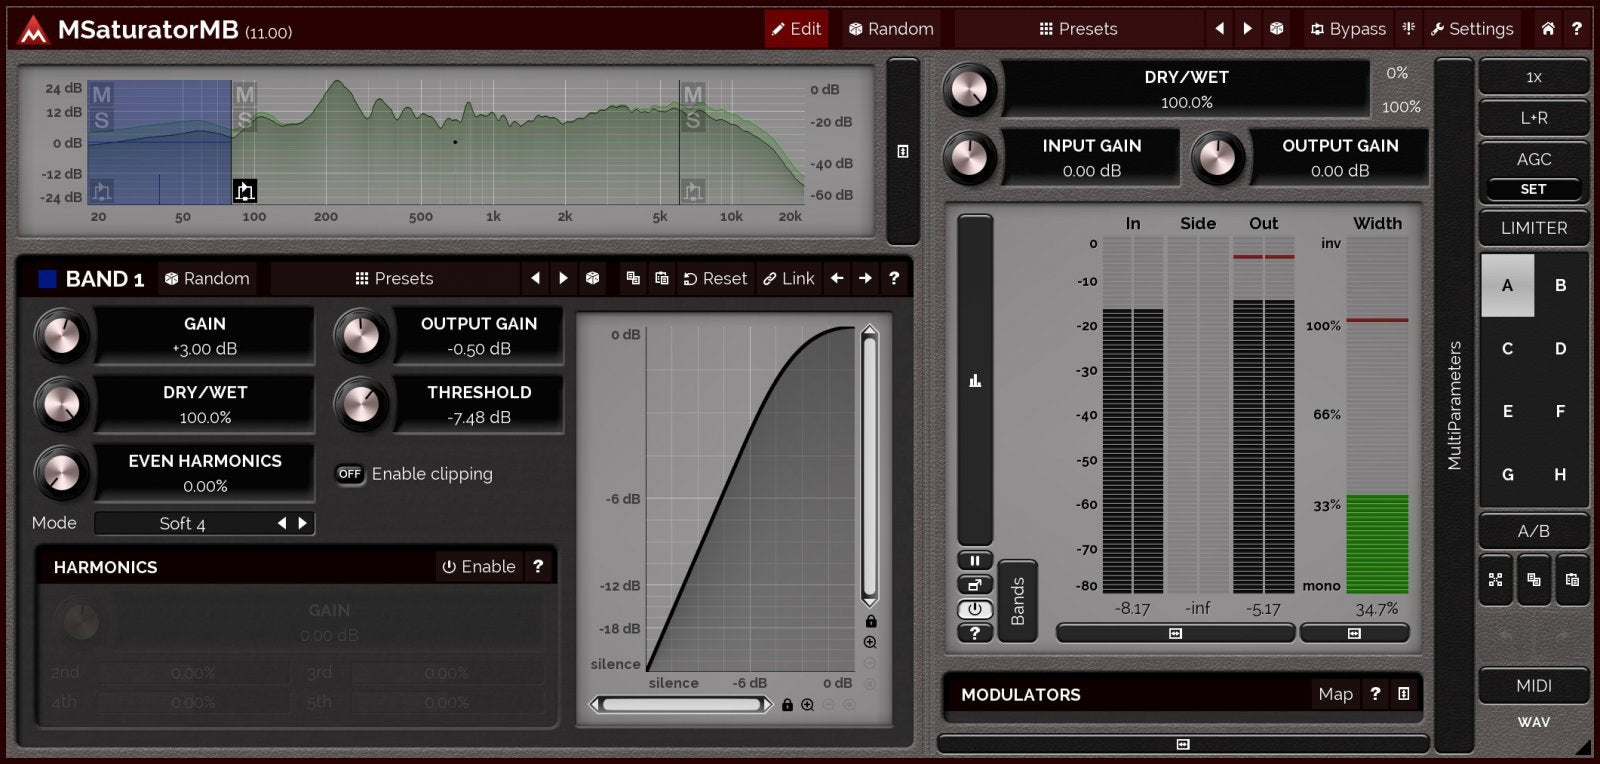Click the expander bar below the Width meter
The width and height of the screenshot is (1600, 764).
point(1354,633)
